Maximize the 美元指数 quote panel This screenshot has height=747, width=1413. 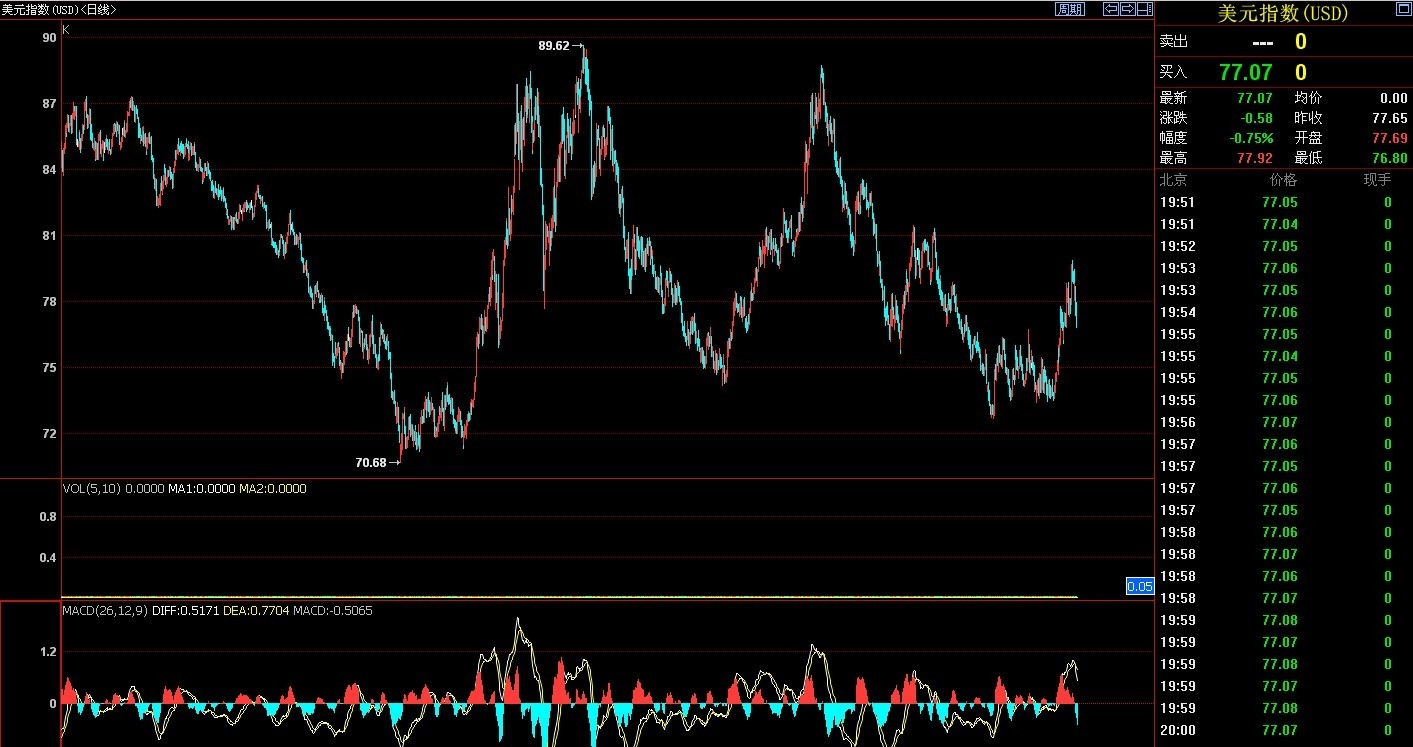(1402, 10)
